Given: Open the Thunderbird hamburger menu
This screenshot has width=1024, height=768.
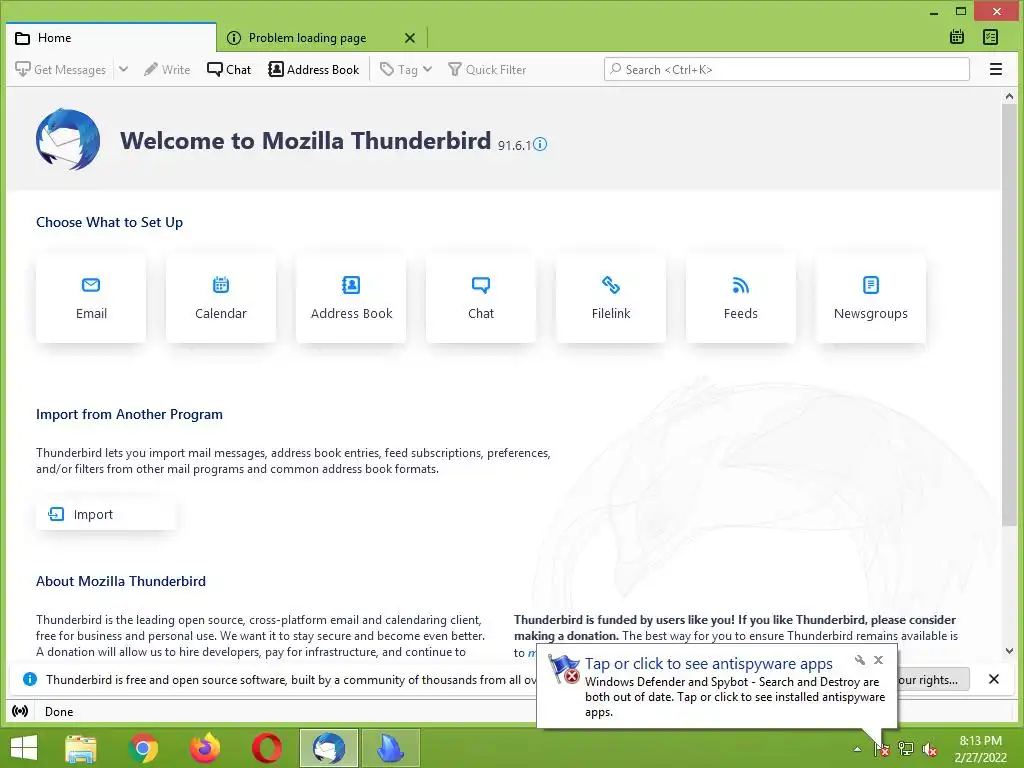Looking at the screenshot, I should click(x=995, y=69).
